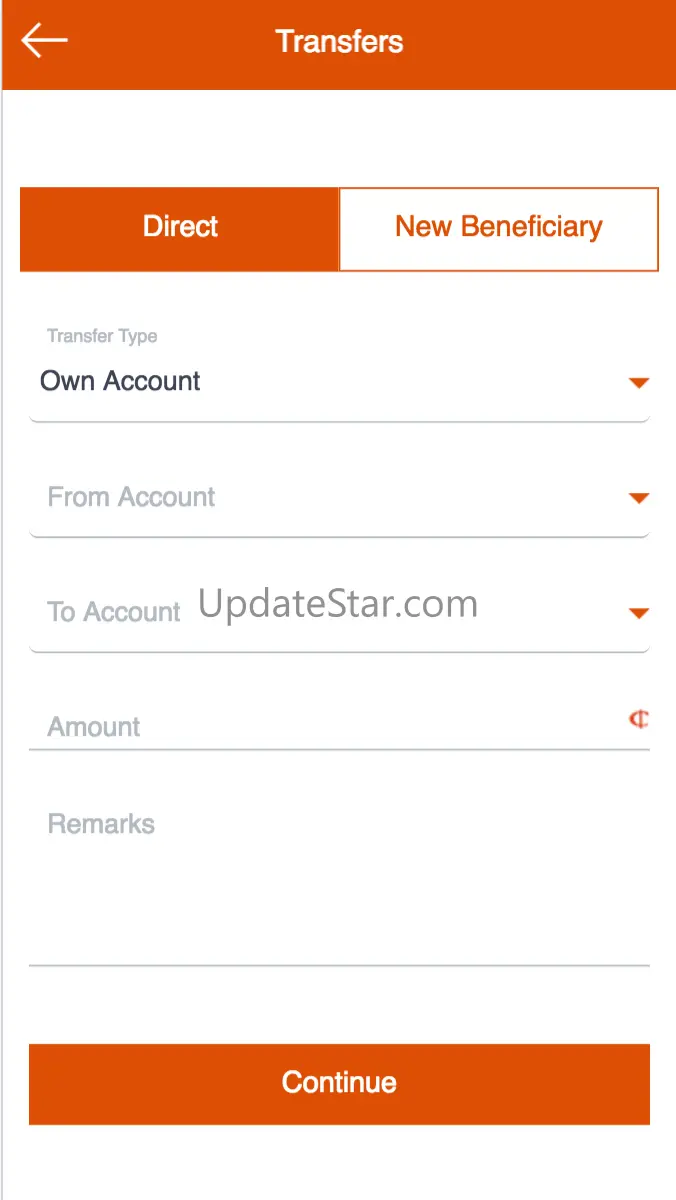Click the Continue button
676x1200 pixels.
339,1084
